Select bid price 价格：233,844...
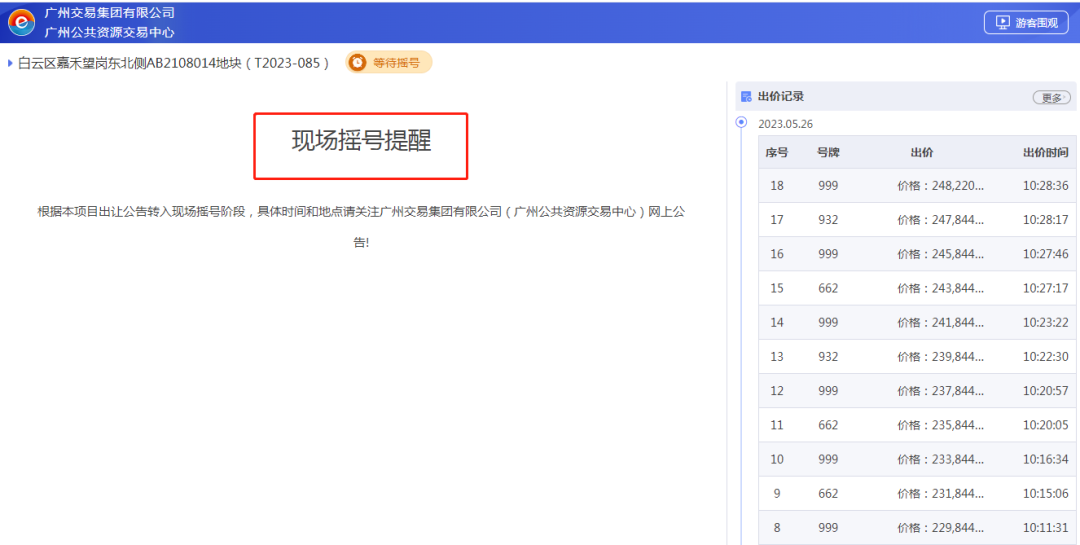The width and height of the screenshot is (1080, 545). pos(940,460)
